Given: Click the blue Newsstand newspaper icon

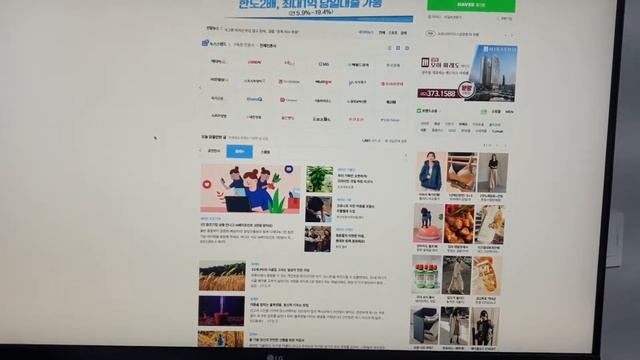Looking at the screenshot, I should pyautogui.click(x=205, y=43).
